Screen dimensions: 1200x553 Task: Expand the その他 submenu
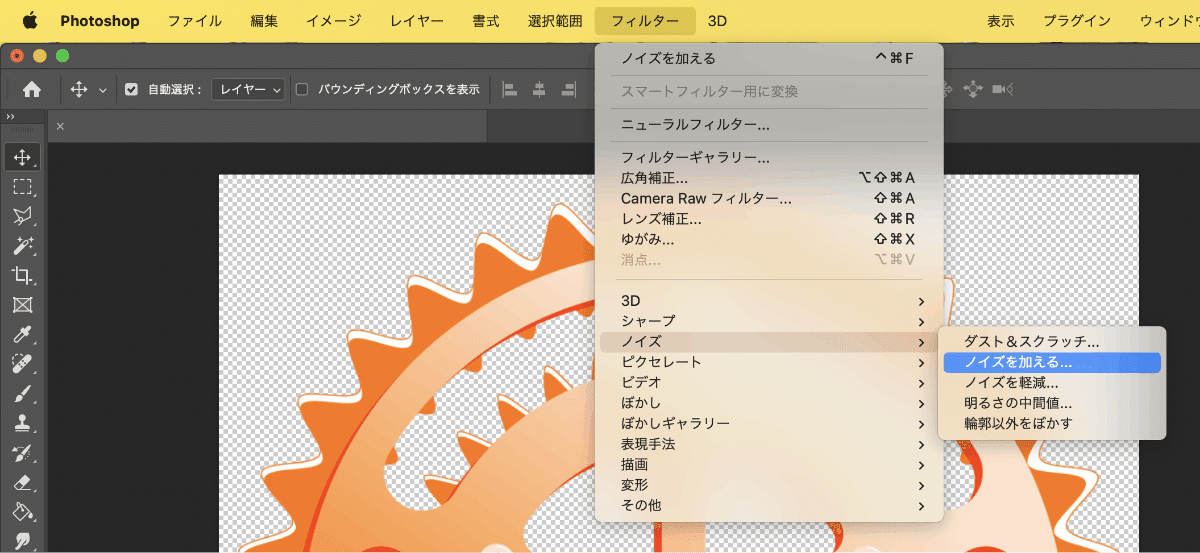[769, 505]
